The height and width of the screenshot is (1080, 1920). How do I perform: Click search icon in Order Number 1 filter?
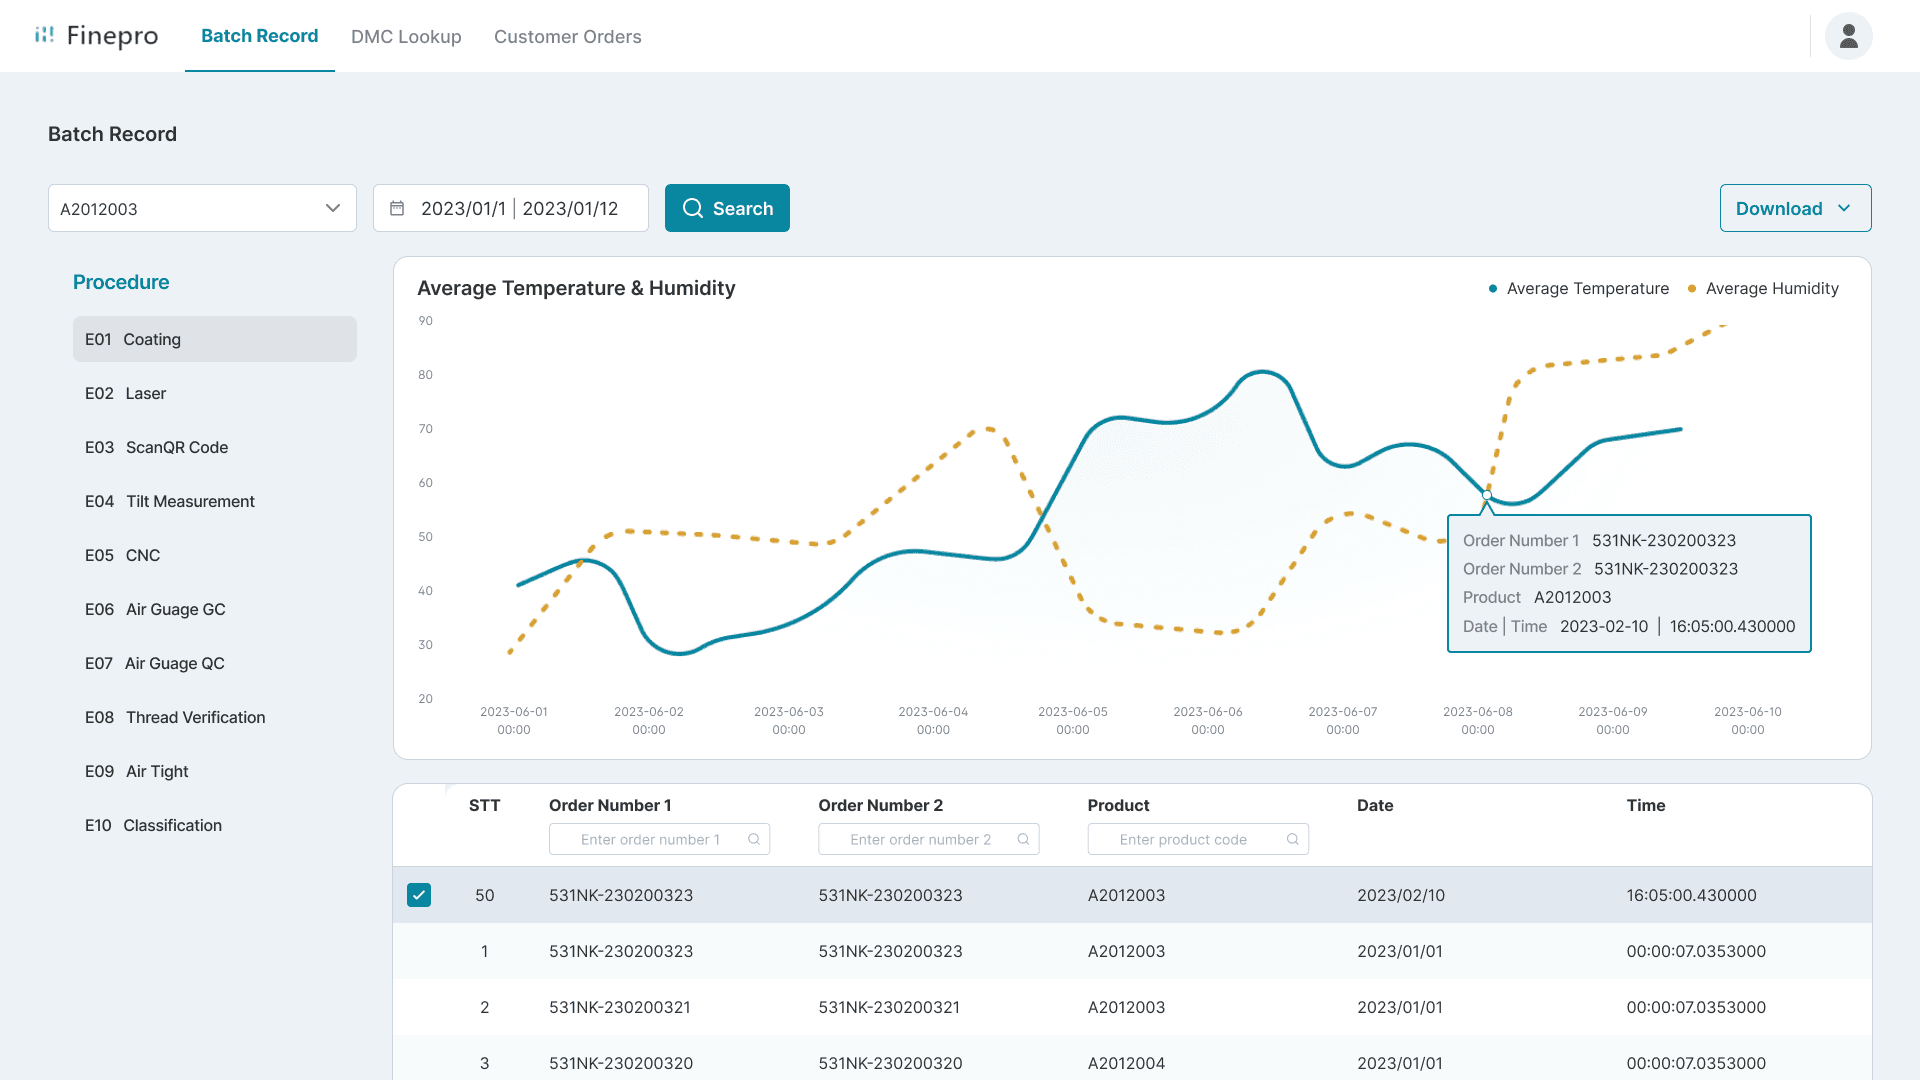tap(754, 840)
